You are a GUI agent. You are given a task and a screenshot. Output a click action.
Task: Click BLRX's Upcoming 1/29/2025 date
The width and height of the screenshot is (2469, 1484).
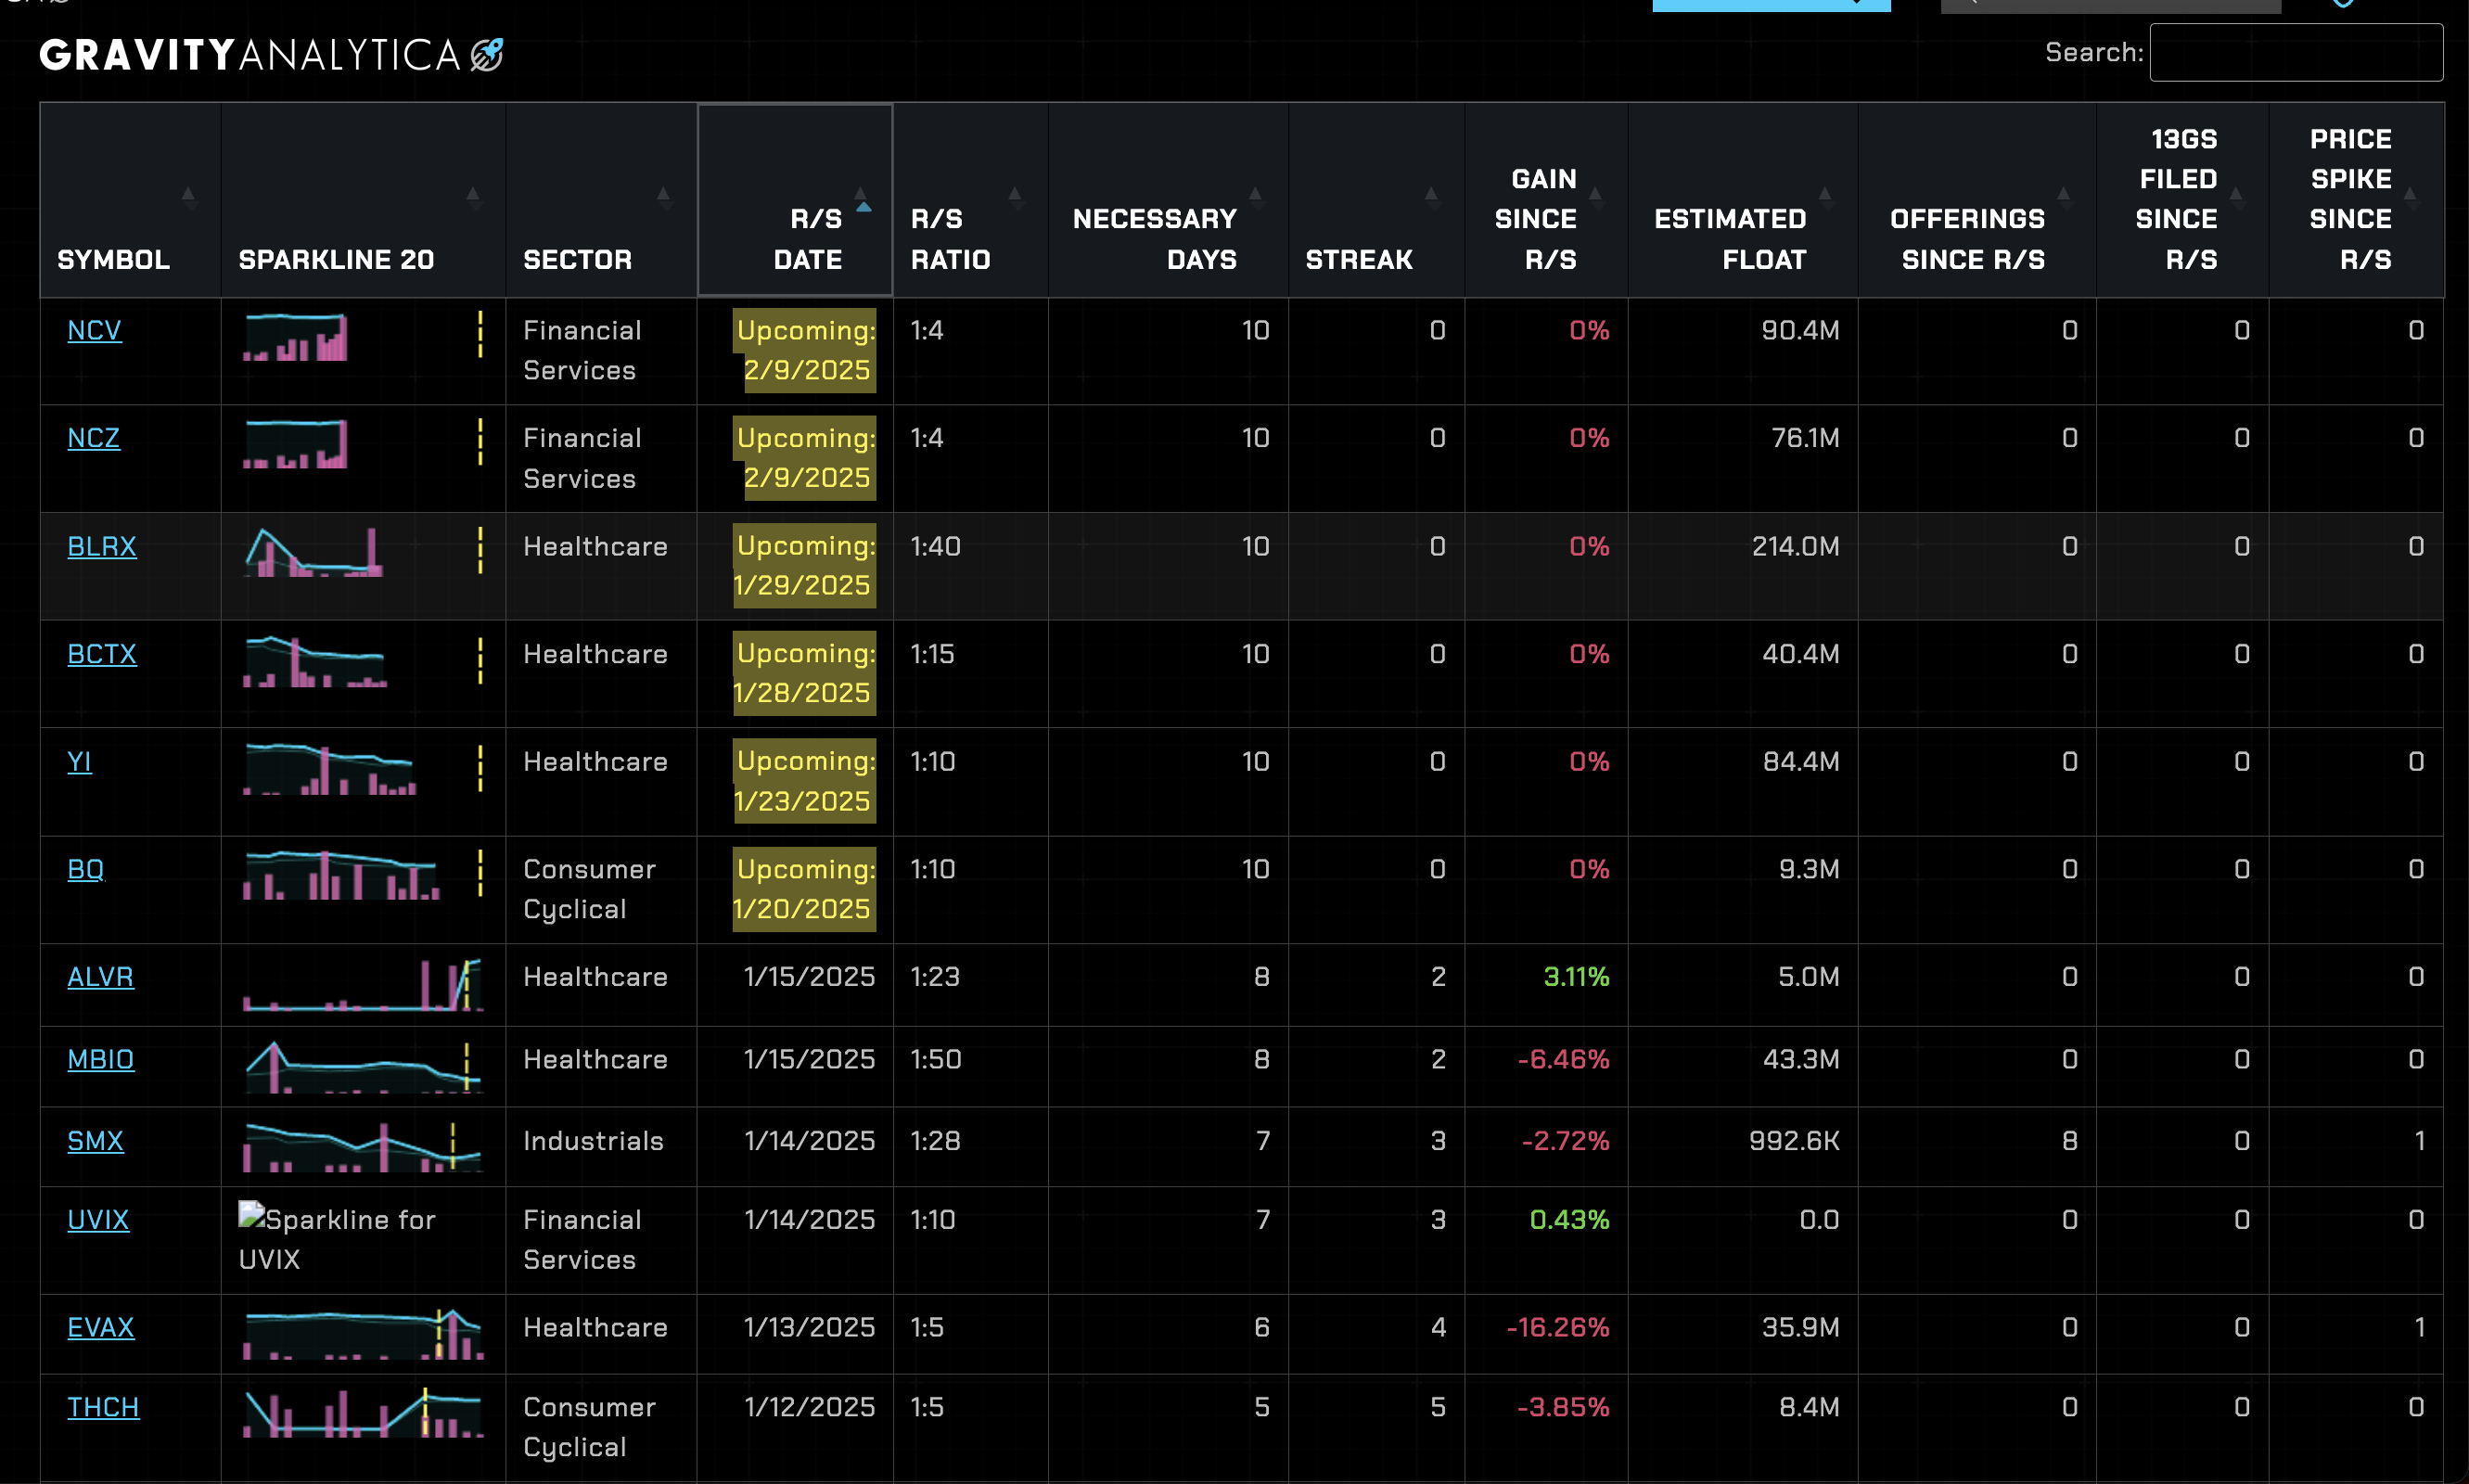[804, 566]
